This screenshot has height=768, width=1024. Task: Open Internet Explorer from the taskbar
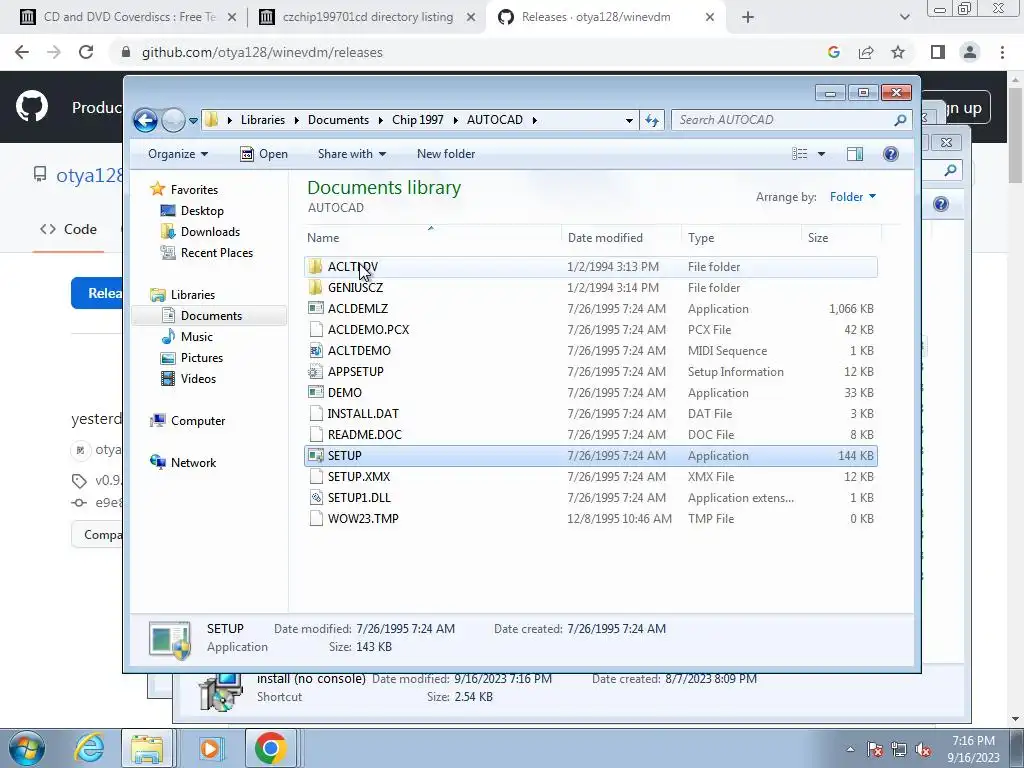point(89,748)
